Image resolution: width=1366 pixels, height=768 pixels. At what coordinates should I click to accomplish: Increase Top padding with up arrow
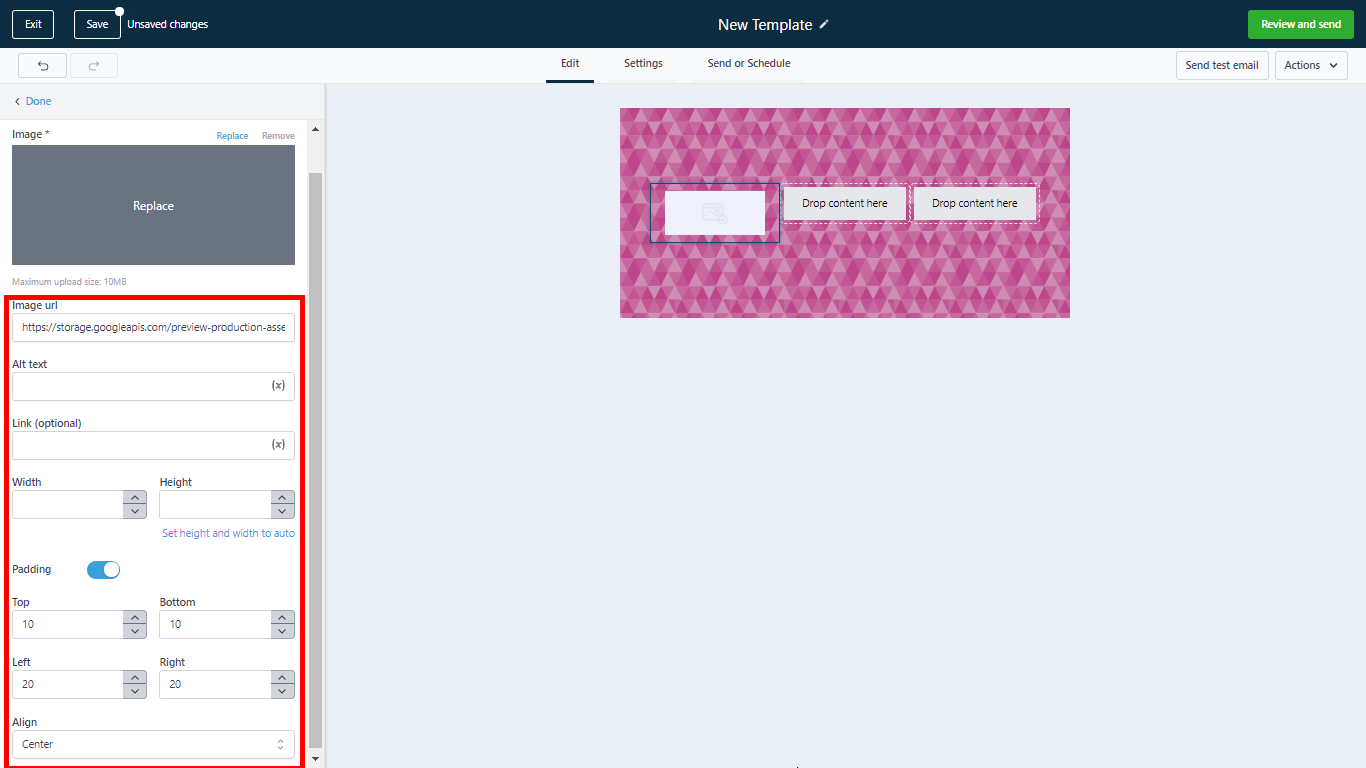coord(135,618)
